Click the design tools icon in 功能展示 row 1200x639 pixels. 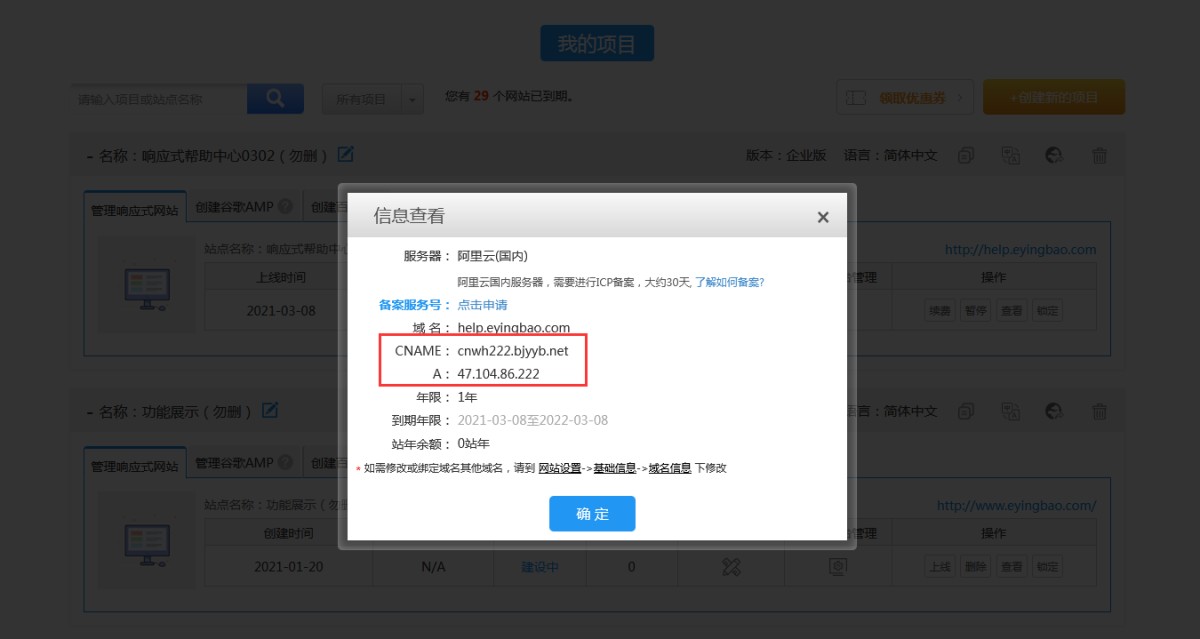pyautogui.click(x=731, y=567)
